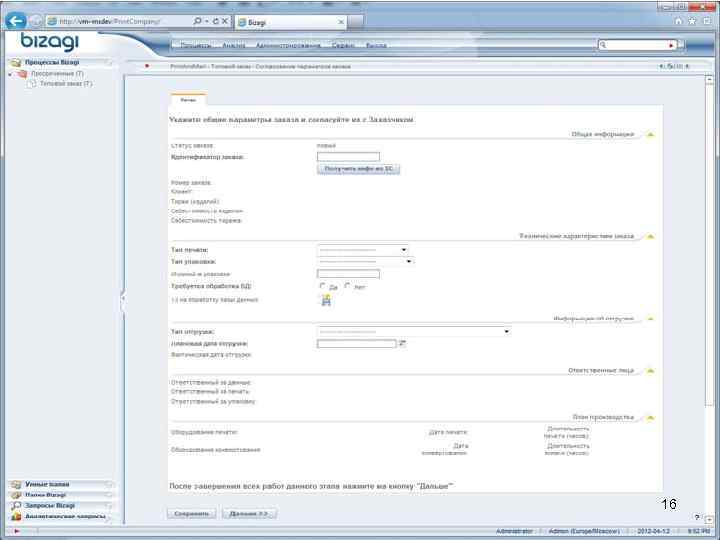The width and height of the screenshot is (720, 540).
Task: Click the red marker icon in breadcrumb bar
Action: pos(147,66)
